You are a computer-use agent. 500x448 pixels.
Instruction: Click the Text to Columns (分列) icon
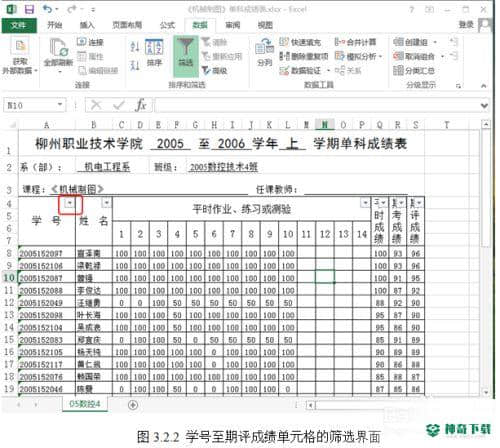coord(264,47)
